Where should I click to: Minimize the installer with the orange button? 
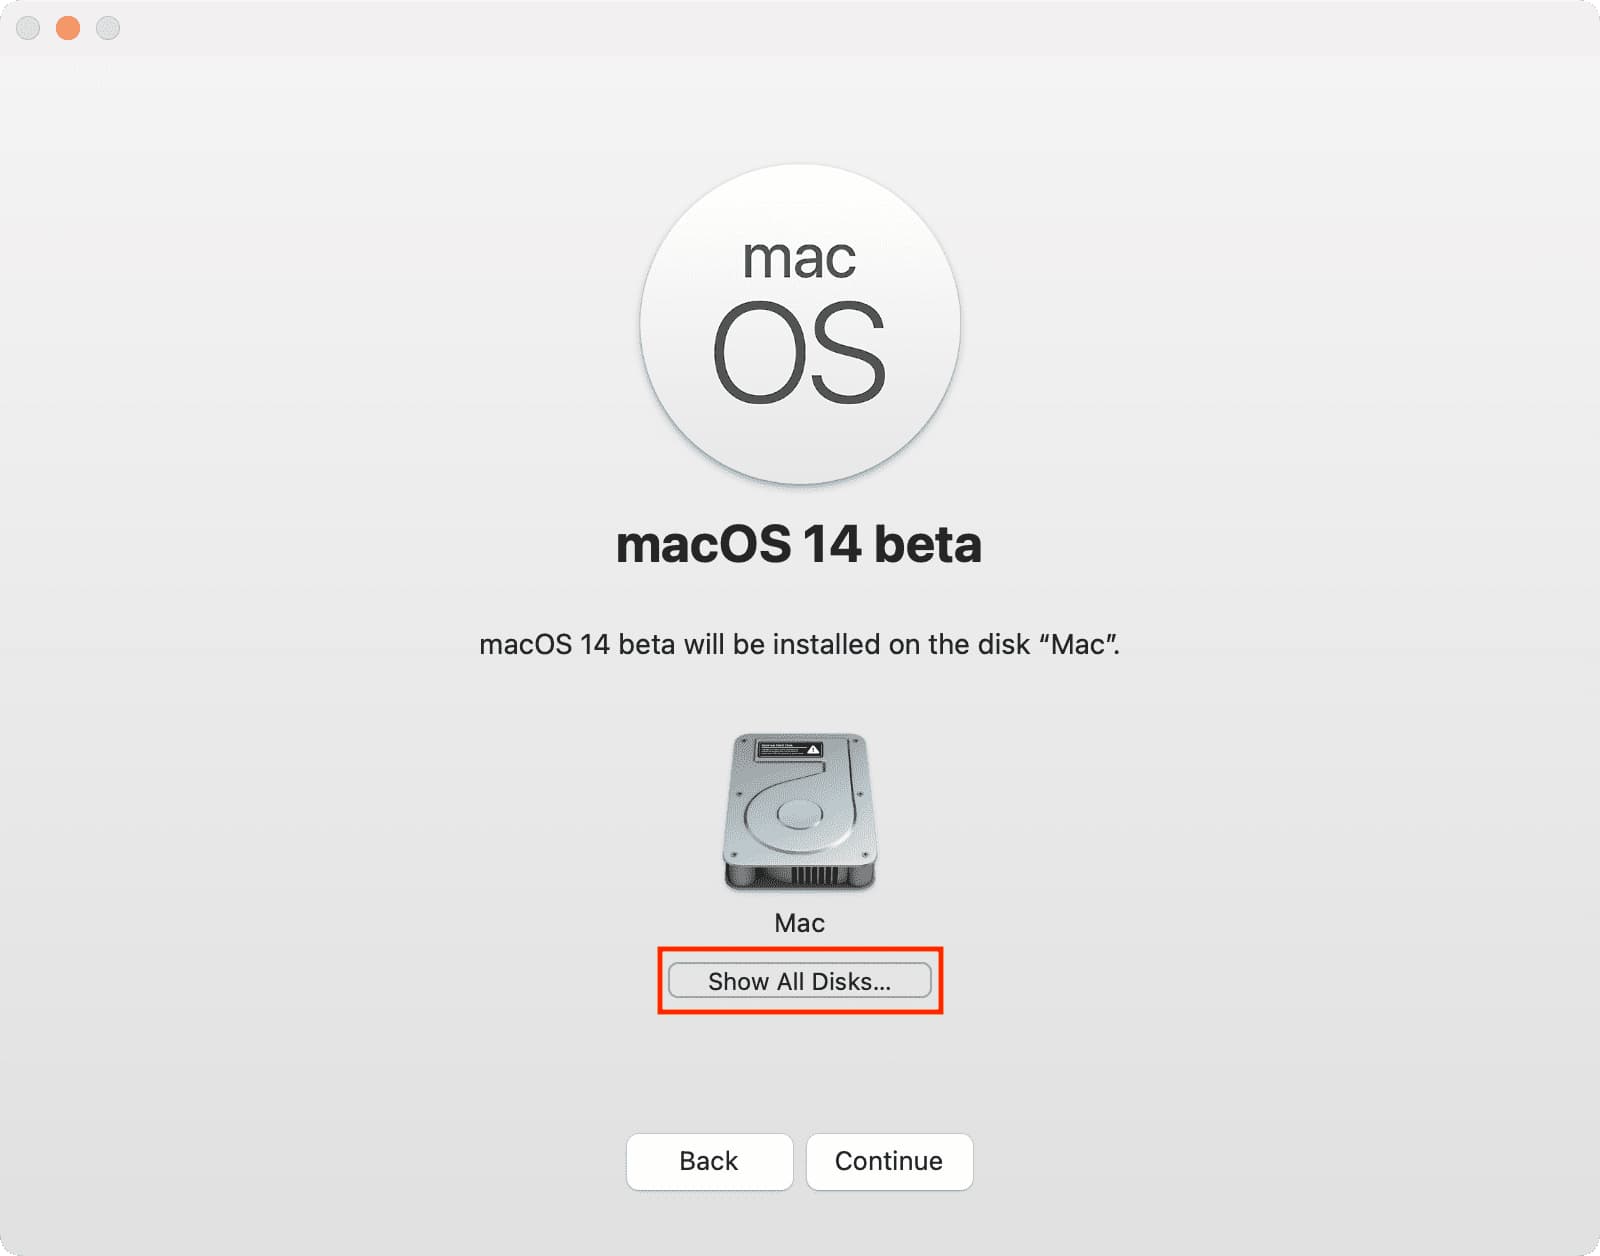click(68, 28)
